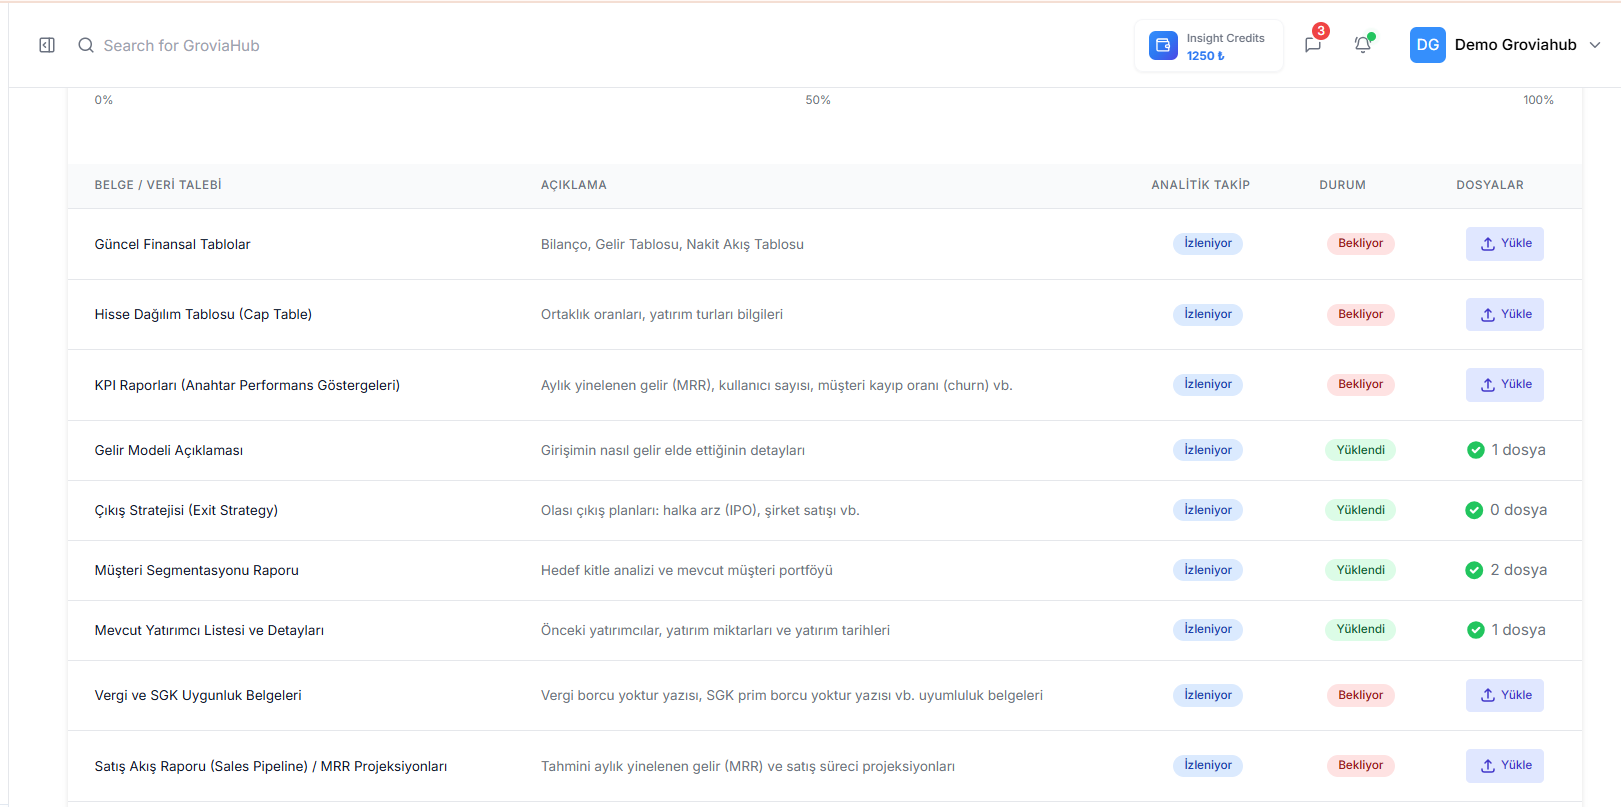The width and height of the screenshot is (1621, 807).
Task: Click green checkmark for Müşteri Segmentasyonu Raporu
Action: coord(1474,570)
